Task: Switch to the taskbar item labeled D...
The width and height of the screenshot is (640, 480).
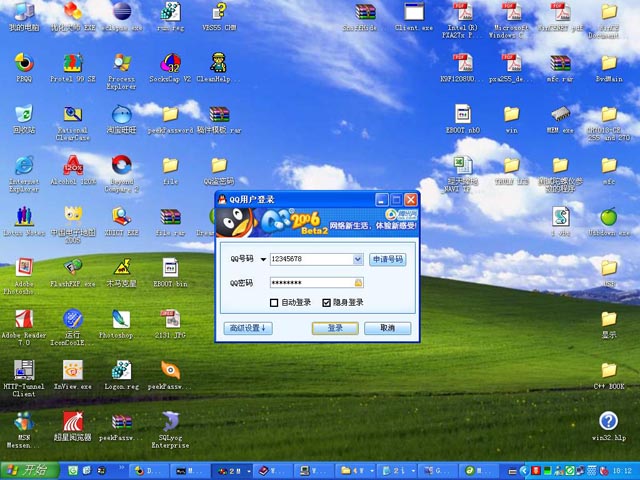Action: coord(149,471)
